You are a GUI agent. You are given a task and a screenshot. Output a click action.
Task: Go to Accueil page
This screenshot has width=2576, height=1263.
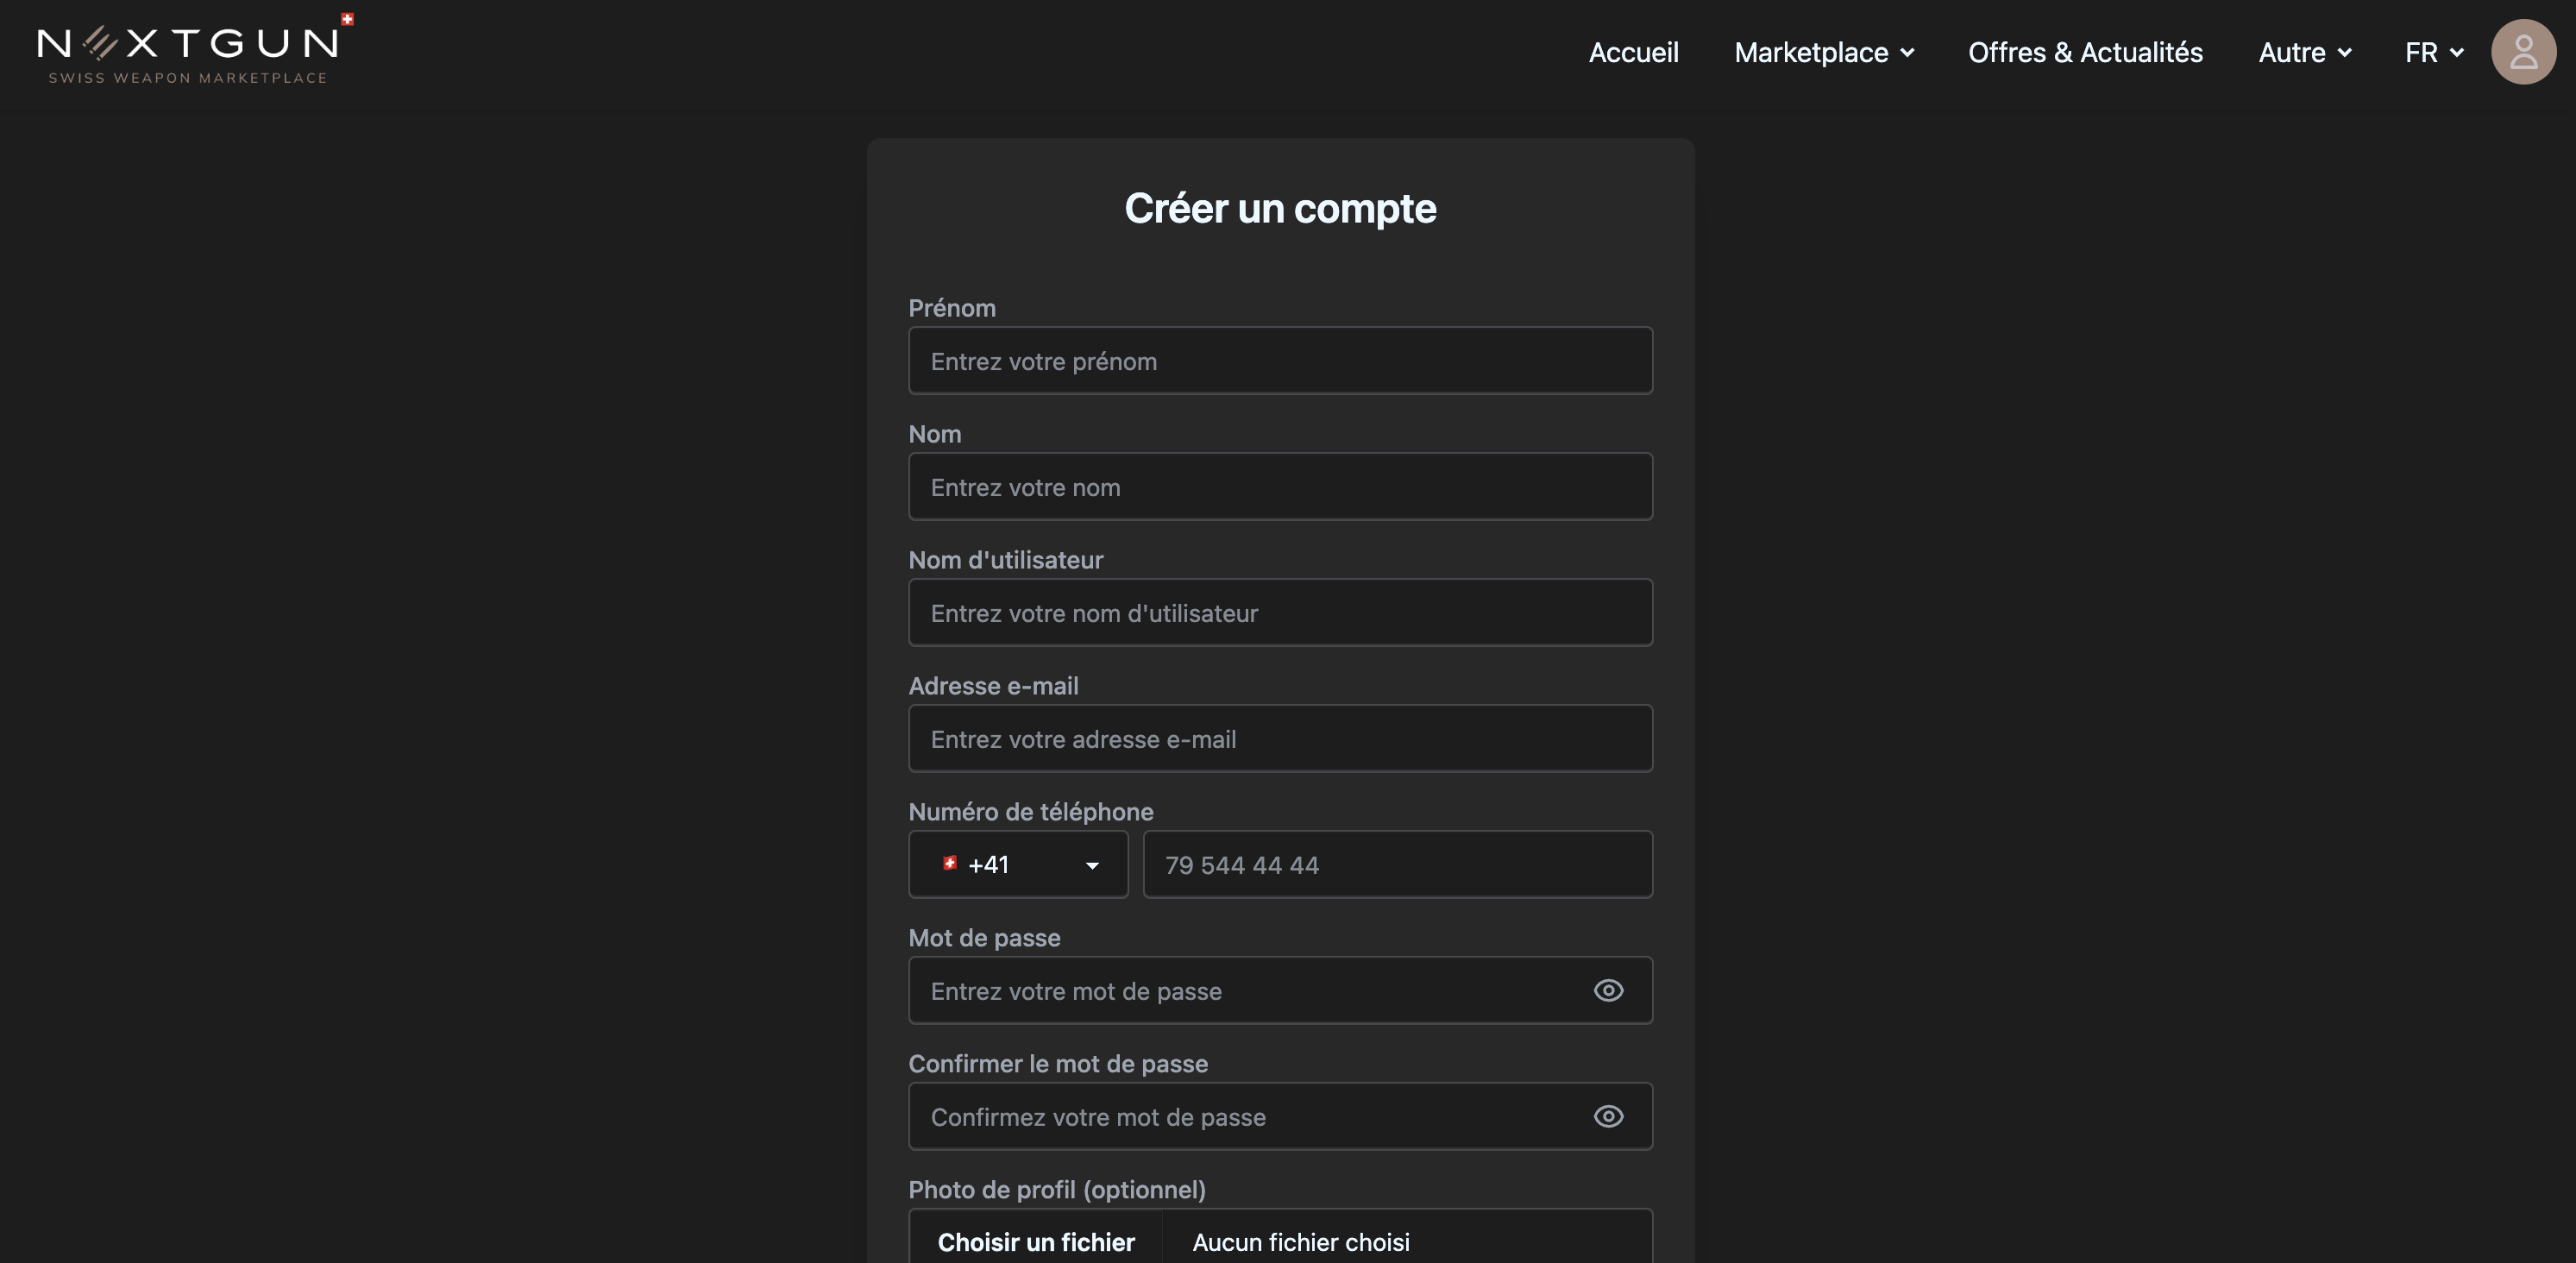click(1633, 52)
